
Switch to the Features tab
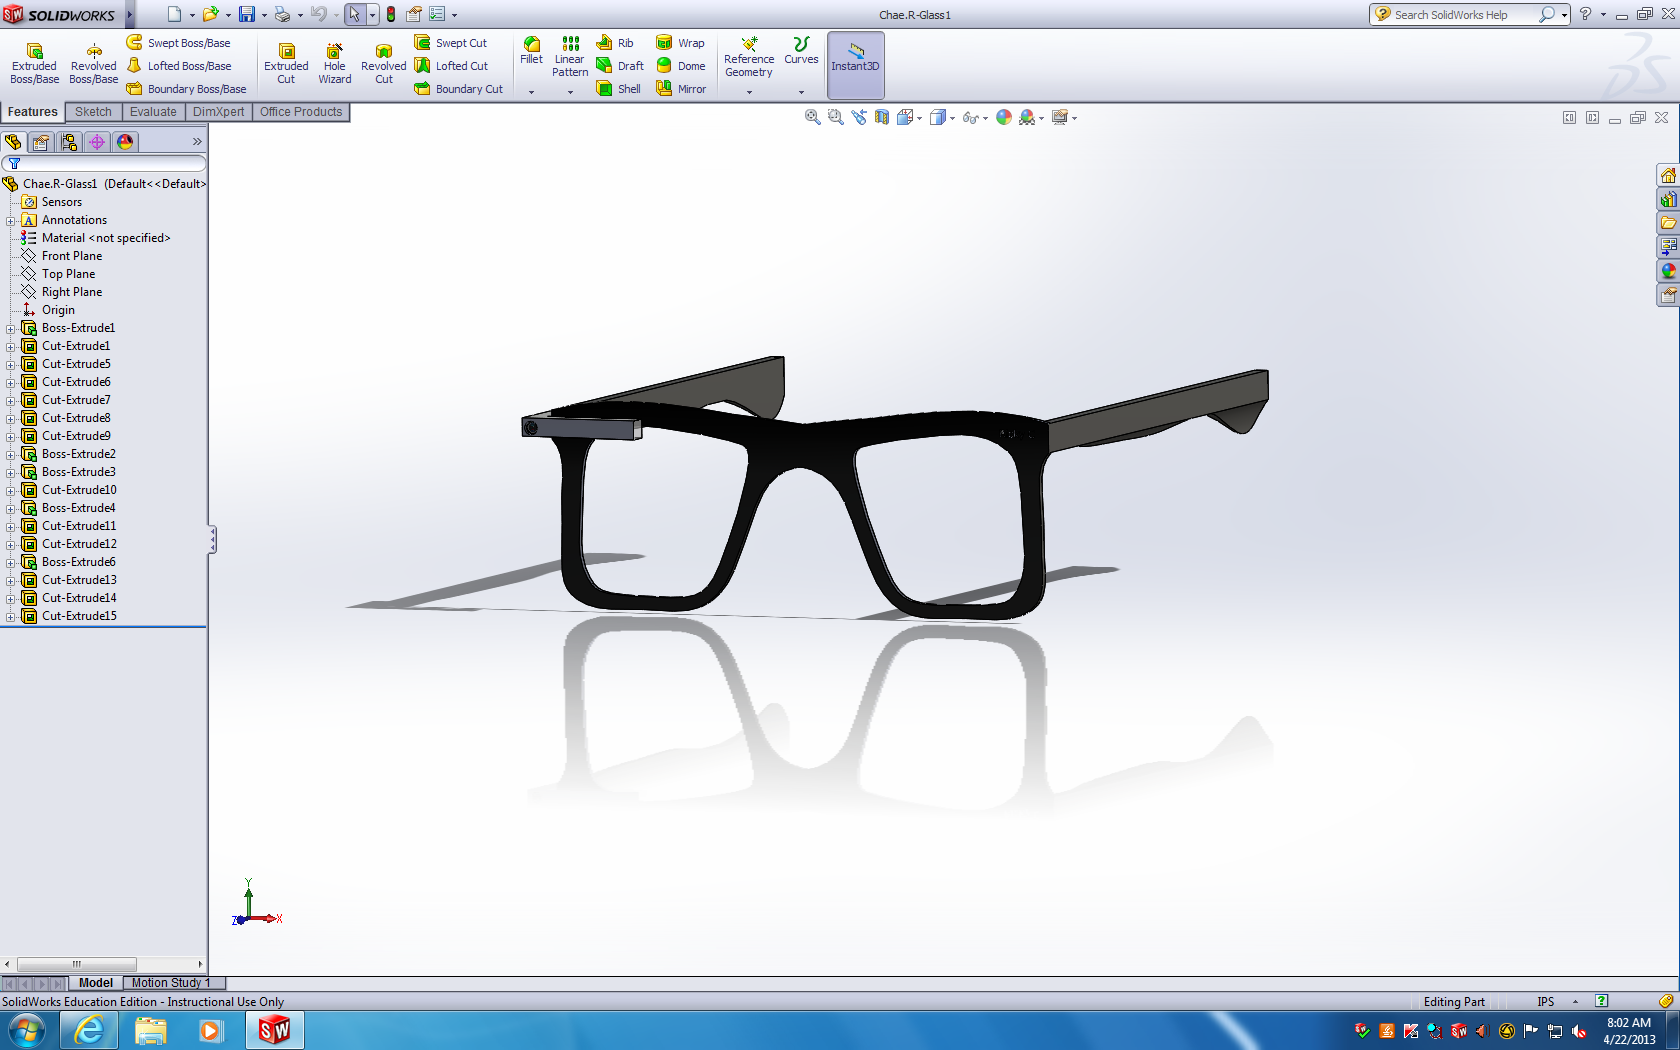[x=33, y=112]
